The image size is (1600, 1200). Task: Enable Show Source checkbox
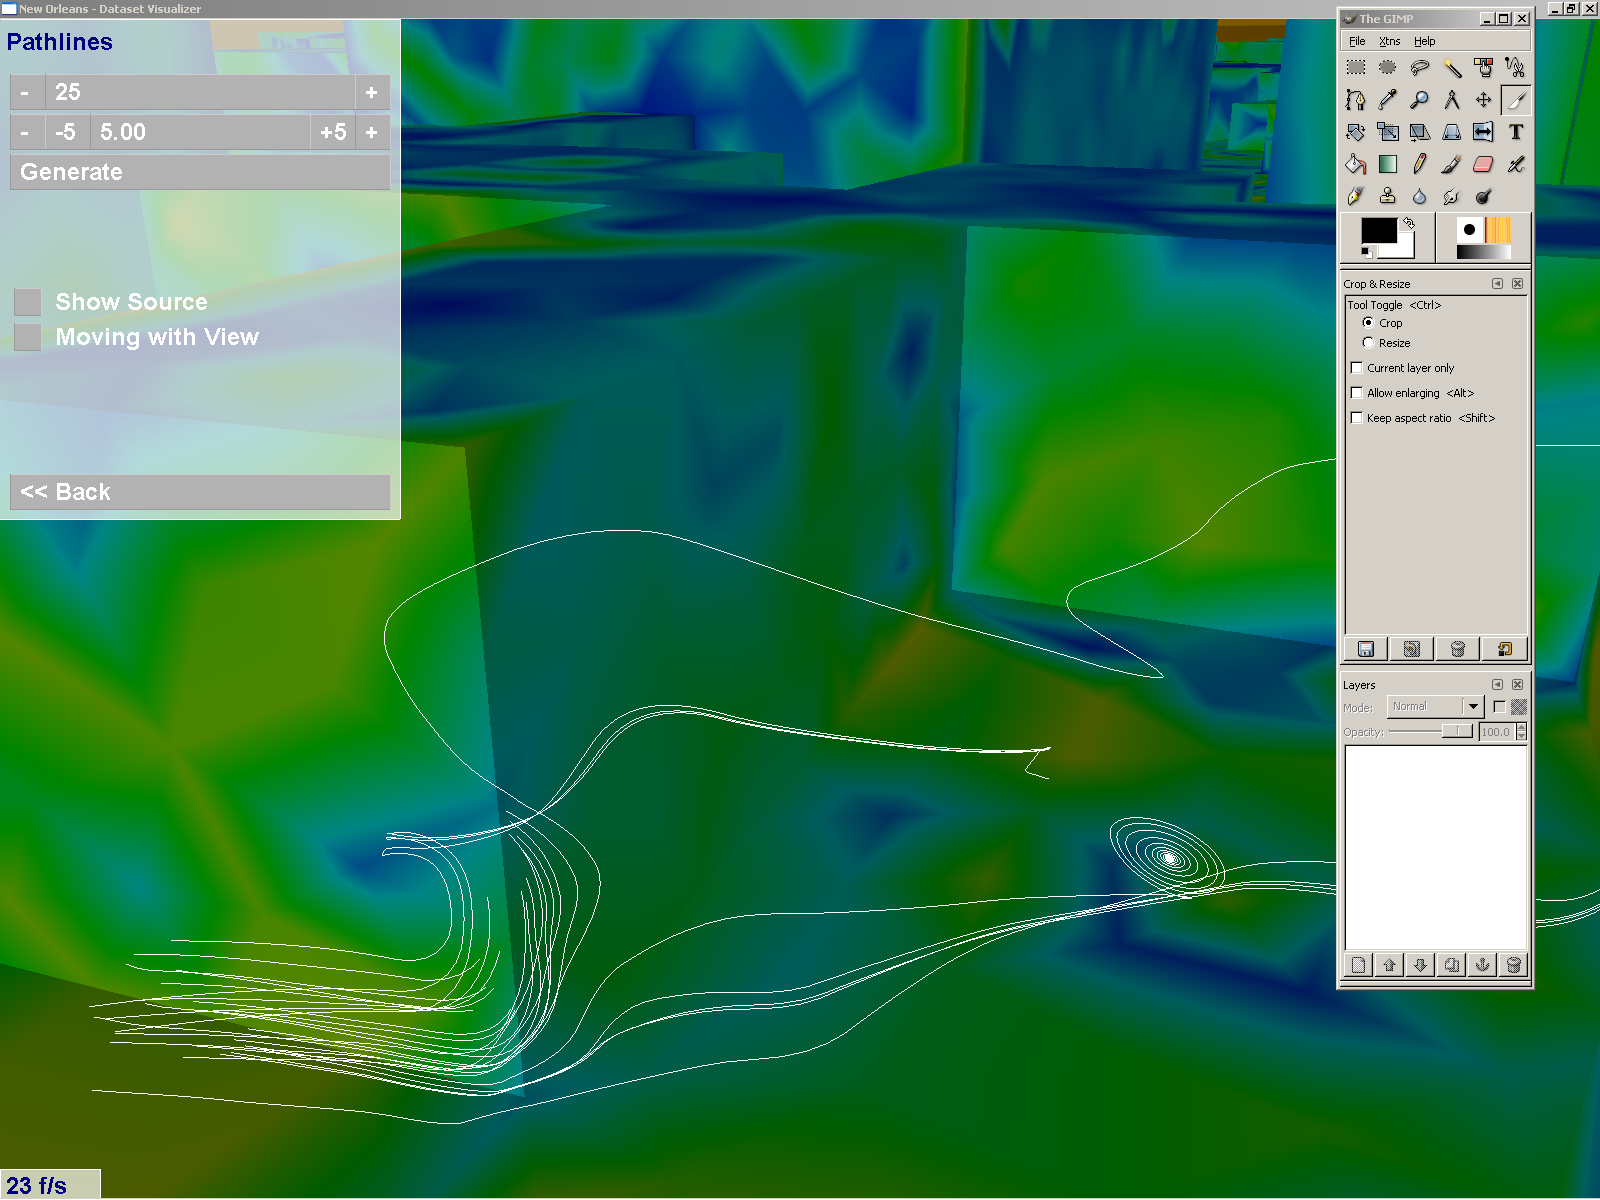pyautogui.click(x=28, y=302)
